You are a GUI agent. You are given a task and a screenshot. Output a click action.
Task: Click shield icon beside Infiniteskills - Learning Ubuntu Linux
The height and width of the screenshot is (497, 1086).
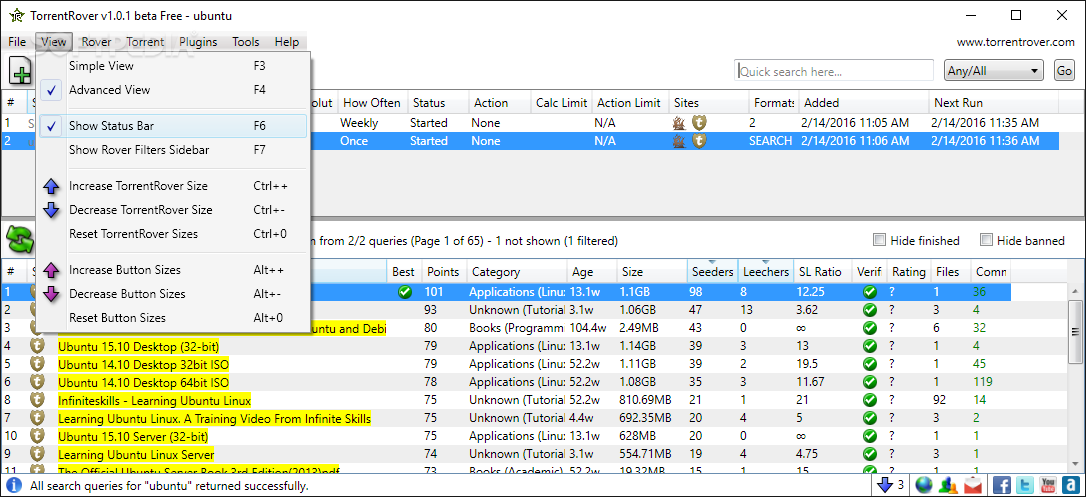point(37,399)
